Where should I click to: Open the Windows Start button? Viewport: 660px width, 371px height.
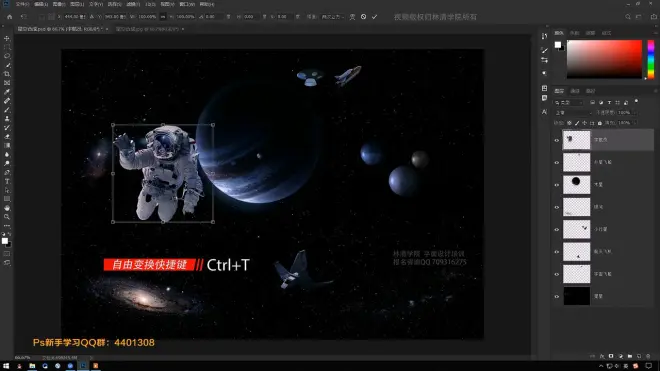click(6, 366)
